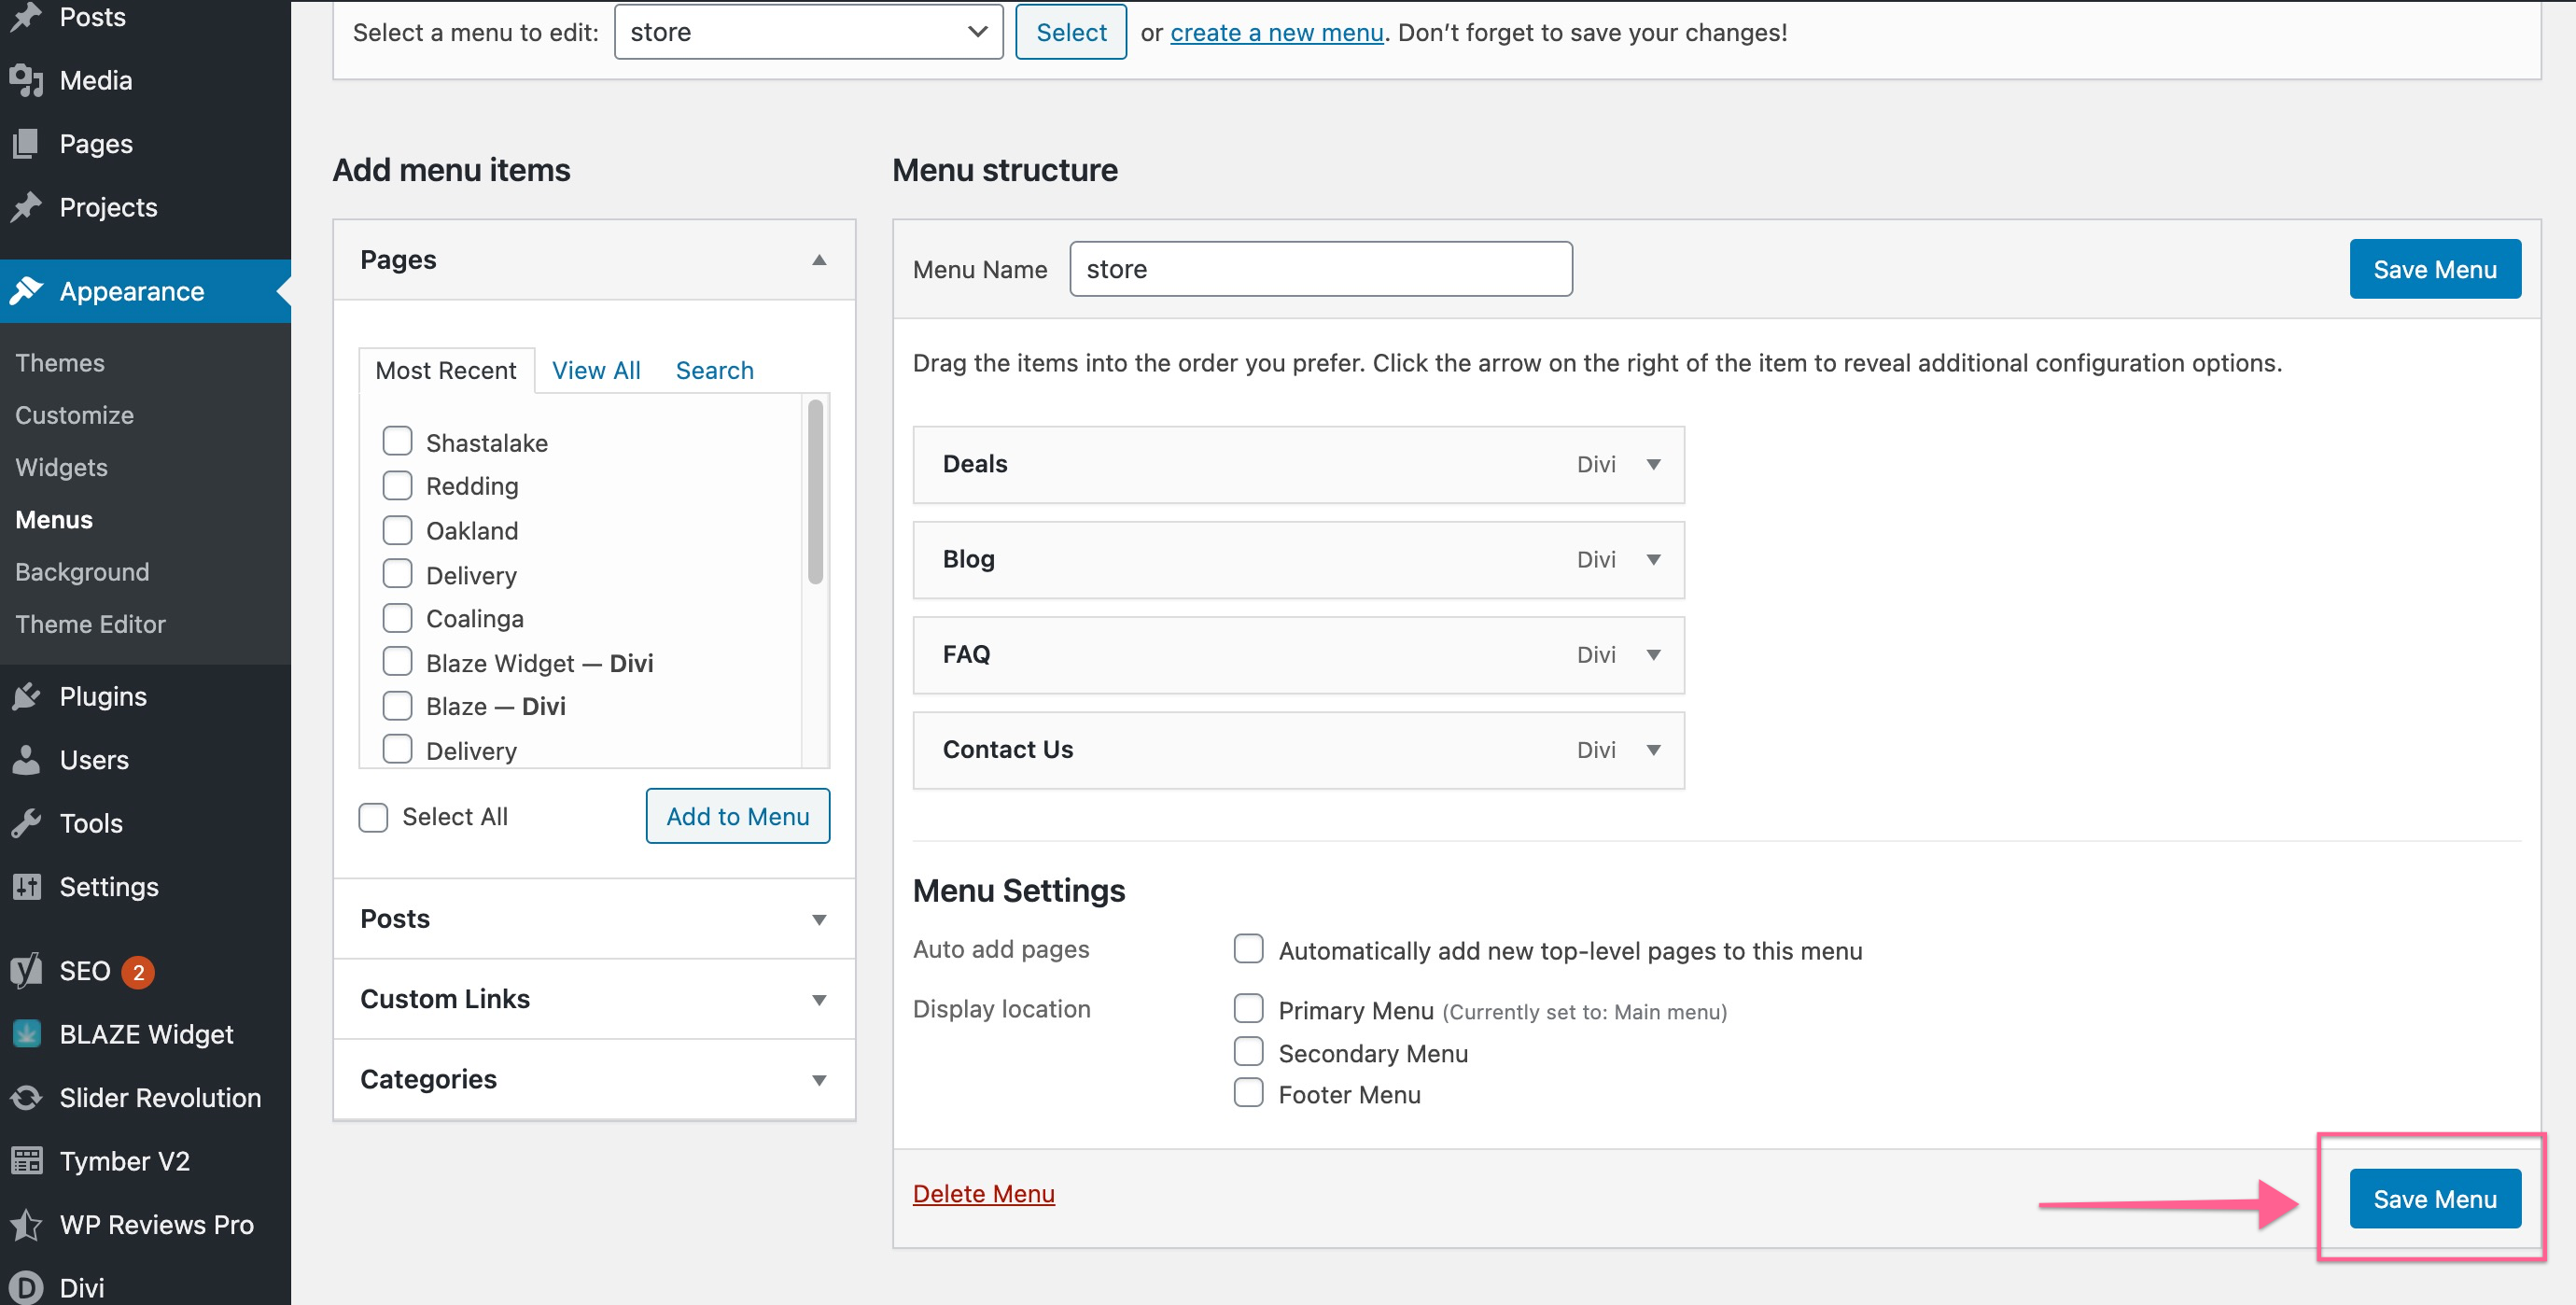Collapse the Pages panel arrow

tap(819, 260)
